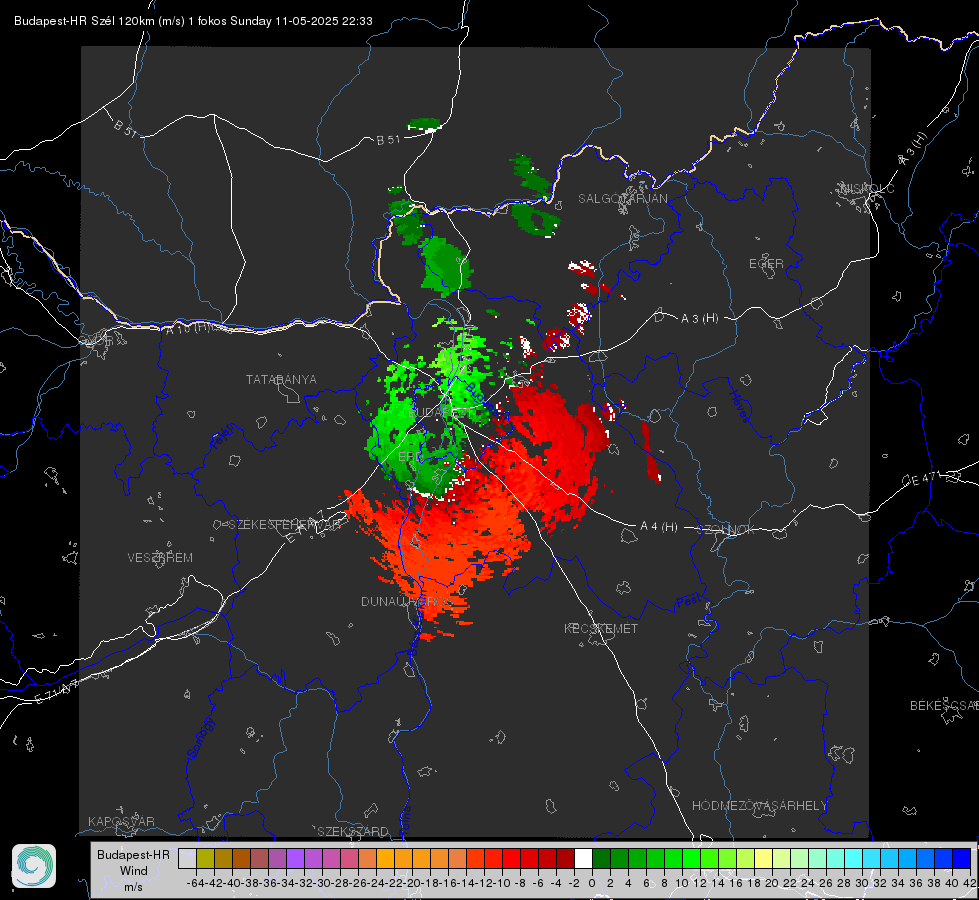Pick the dark blue swatch between 40 and 42
979x900 pixels.
point(961,858)
